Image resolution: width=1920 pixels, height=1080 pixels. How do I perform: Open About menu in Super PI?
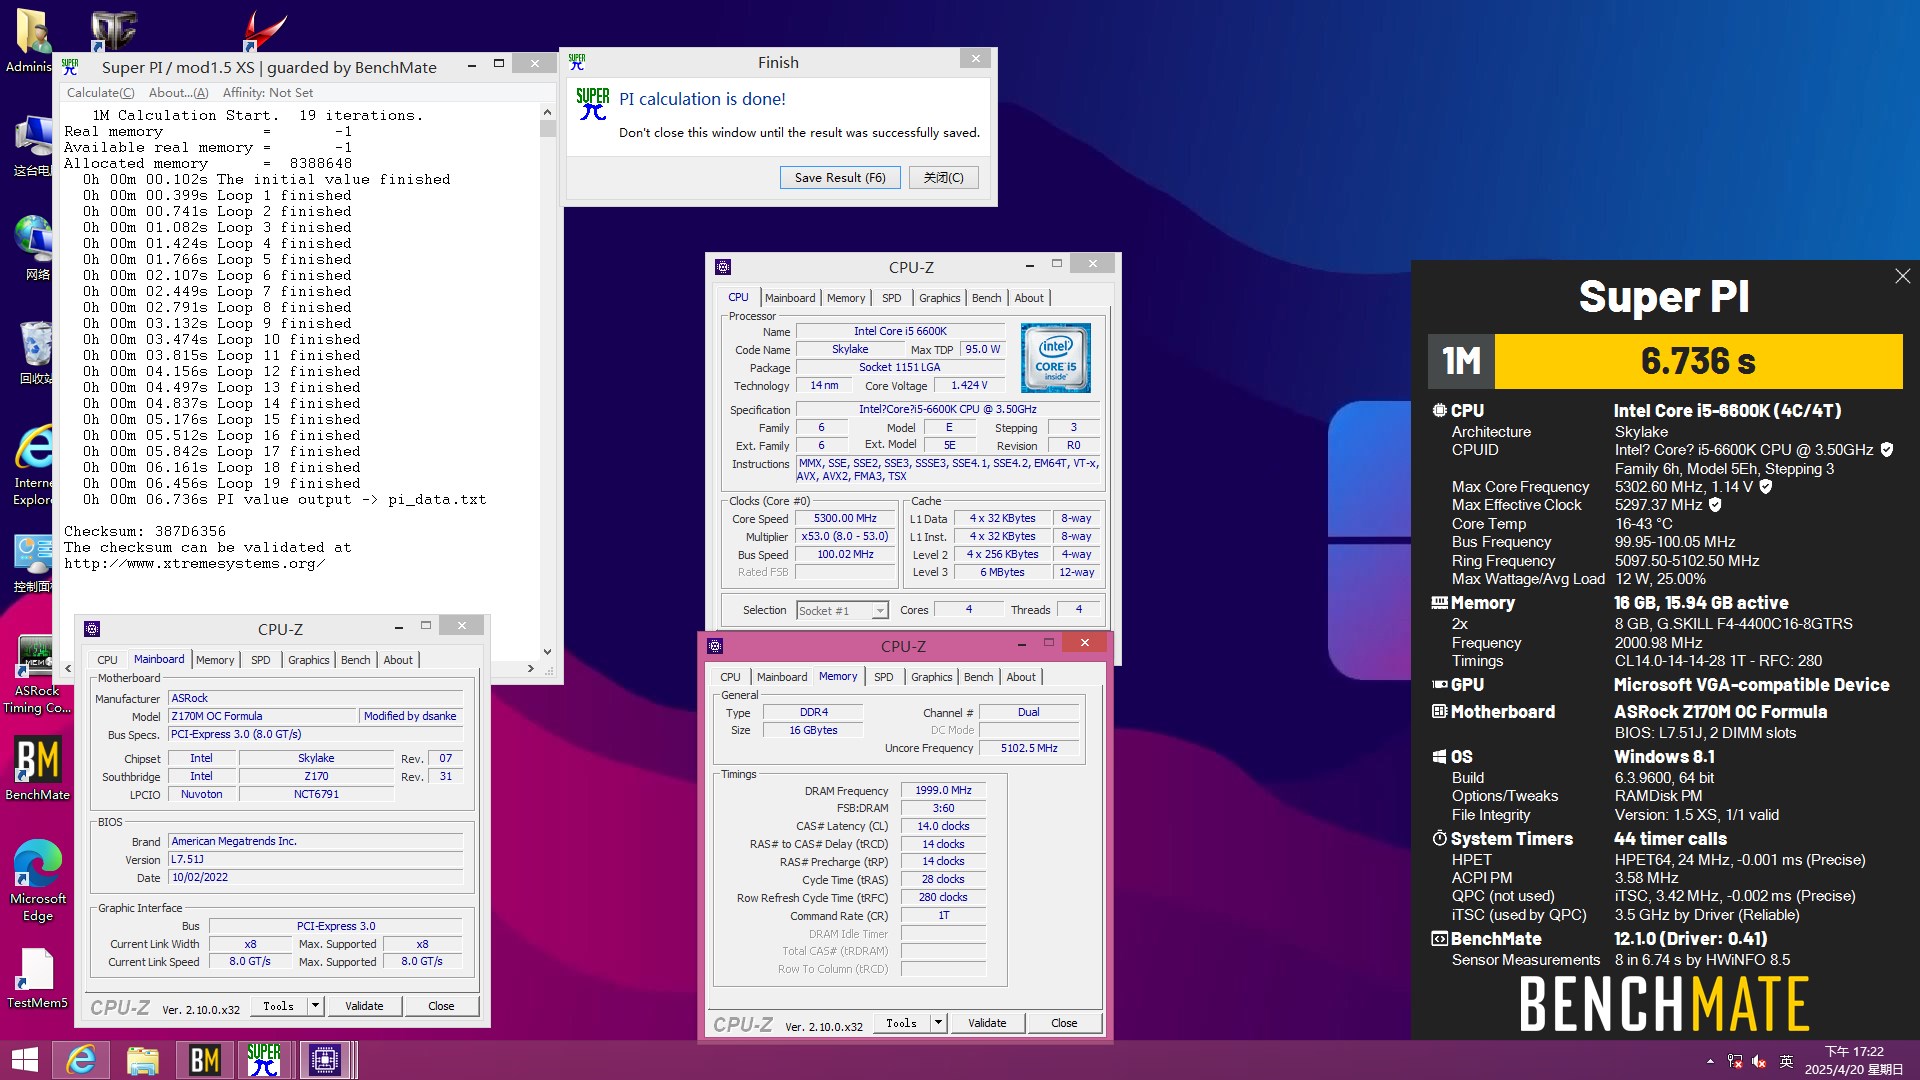click(x=179, y=93)
